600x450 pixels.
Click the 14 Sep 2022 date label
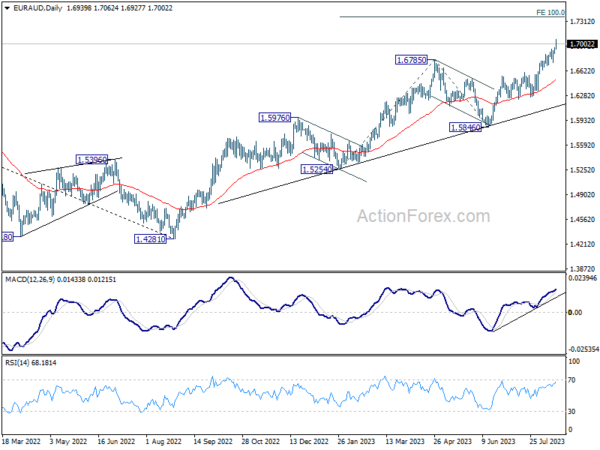[x=213, y=442]
